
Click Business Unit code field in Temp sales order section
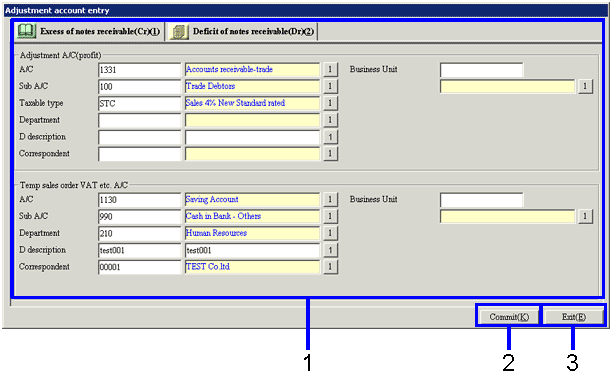(481, 200)
